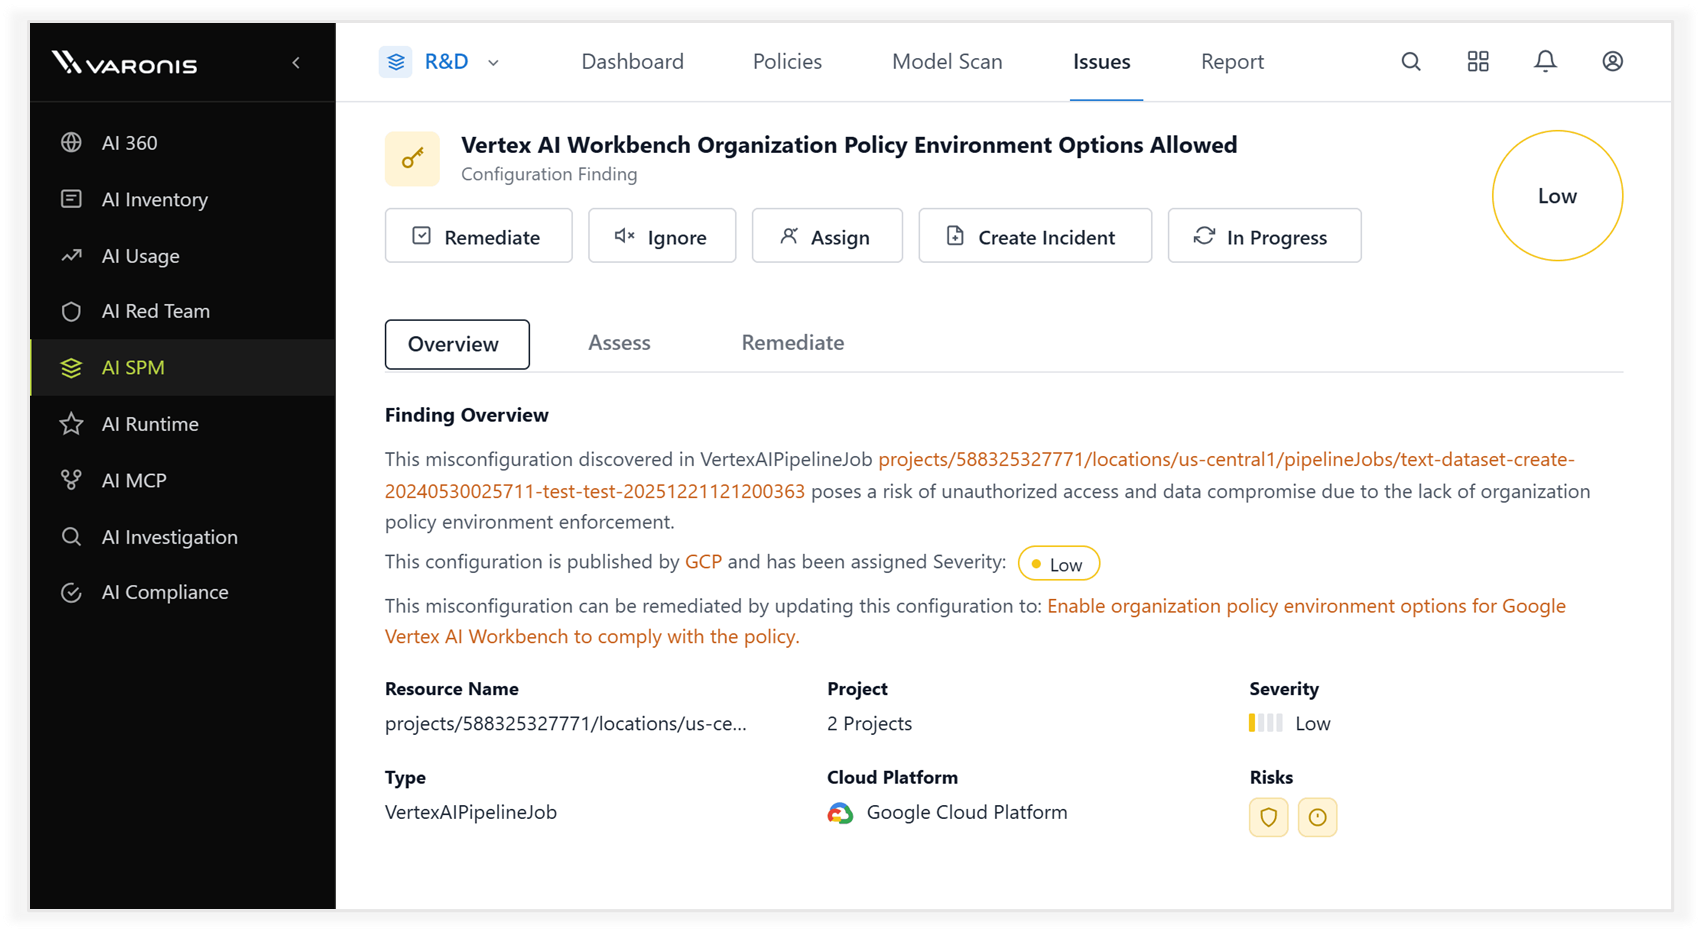Click the AI Red Team shield icon

(71, 311)
